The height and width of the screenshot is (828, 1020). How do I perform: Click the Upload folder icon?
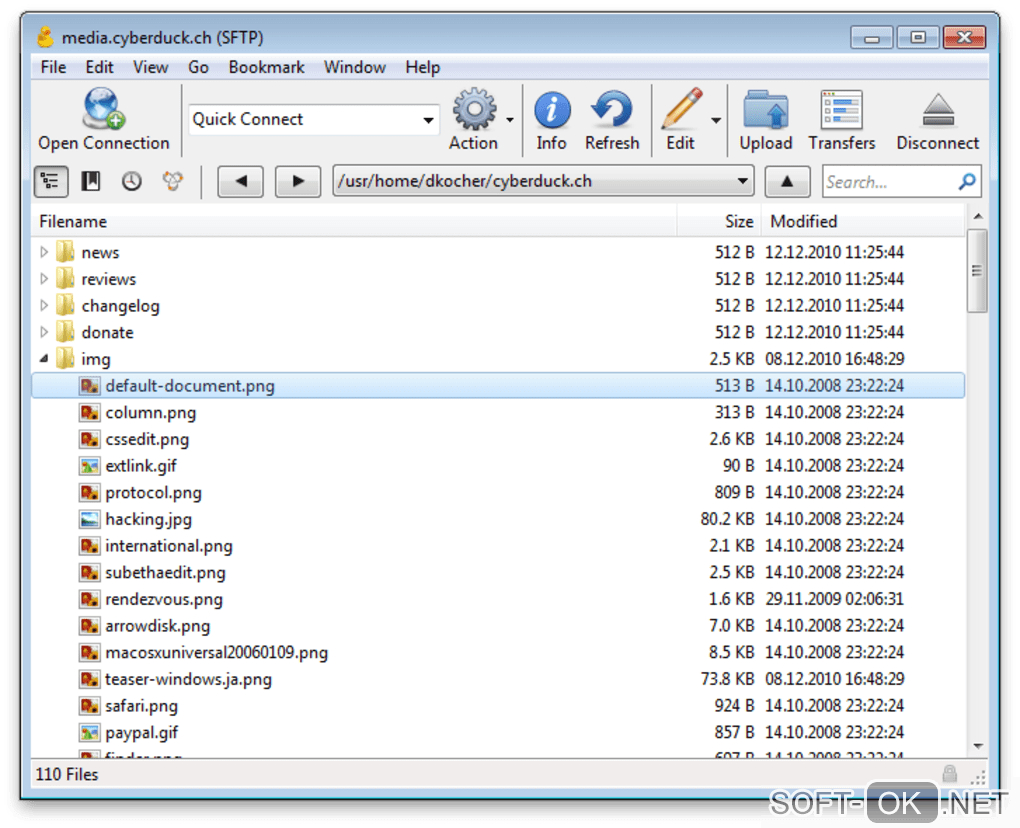click(766, 109)
